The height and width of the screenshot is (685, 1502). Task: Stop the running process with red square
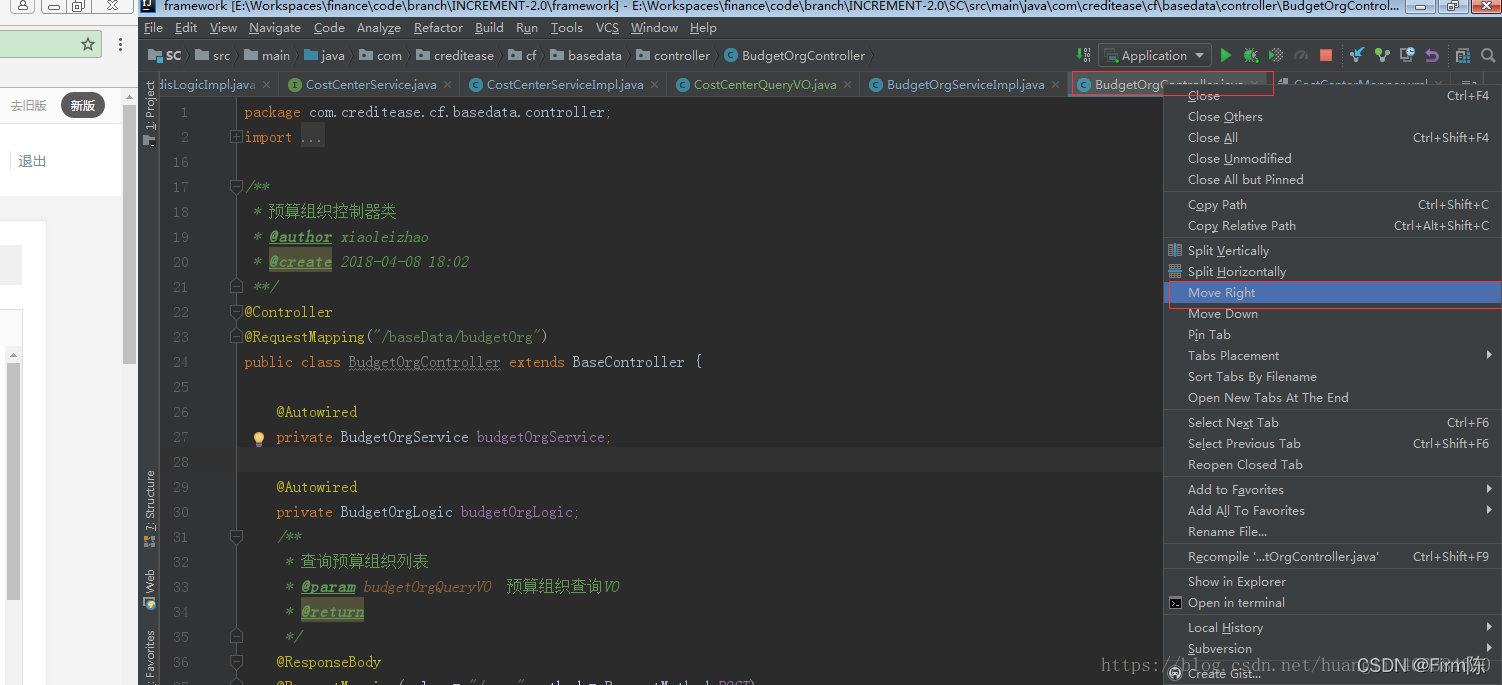(1326, 56)
